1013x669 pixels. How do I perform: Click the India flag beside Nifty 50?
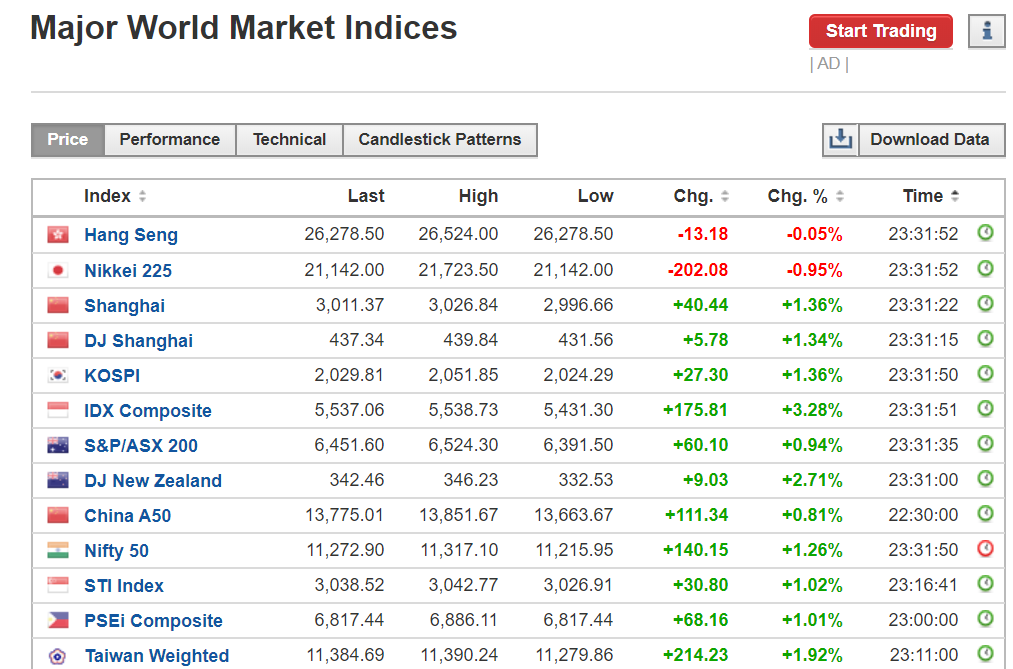coord(58,550)
